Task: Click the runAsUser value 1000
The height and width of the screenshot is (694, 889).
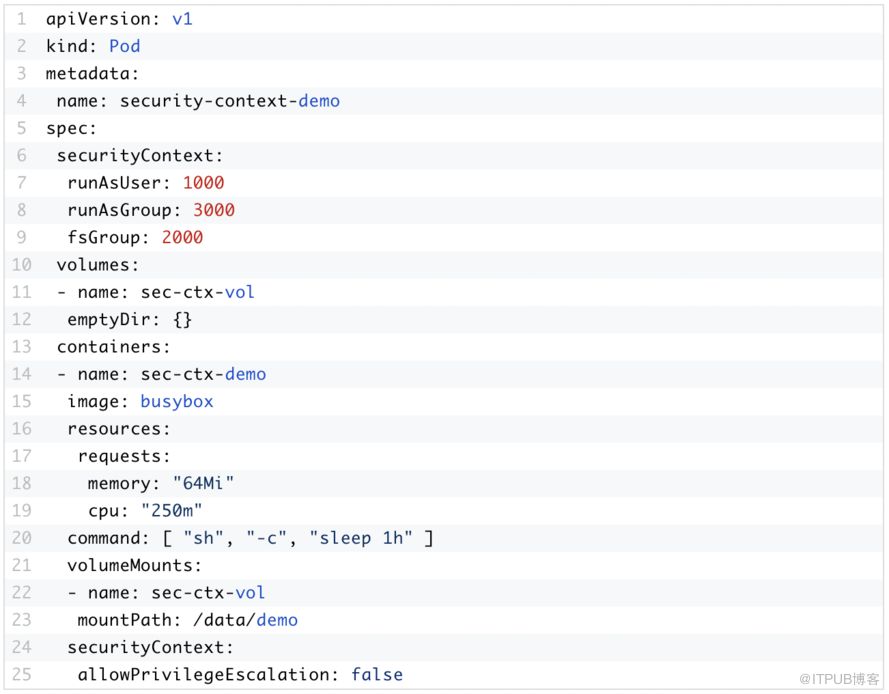Action: click(x=203, y=183)
